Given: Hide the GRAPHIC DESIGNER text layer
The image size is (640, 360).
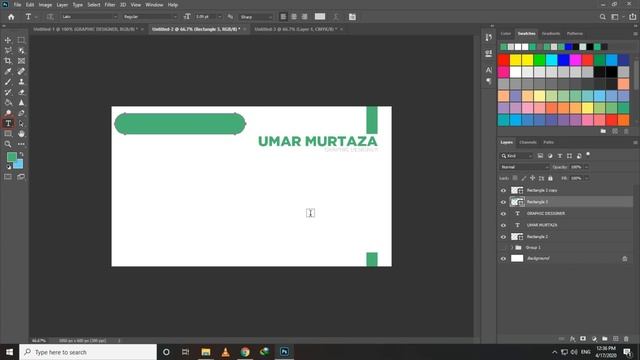Looking at the screenshot, I should (503, 213).
